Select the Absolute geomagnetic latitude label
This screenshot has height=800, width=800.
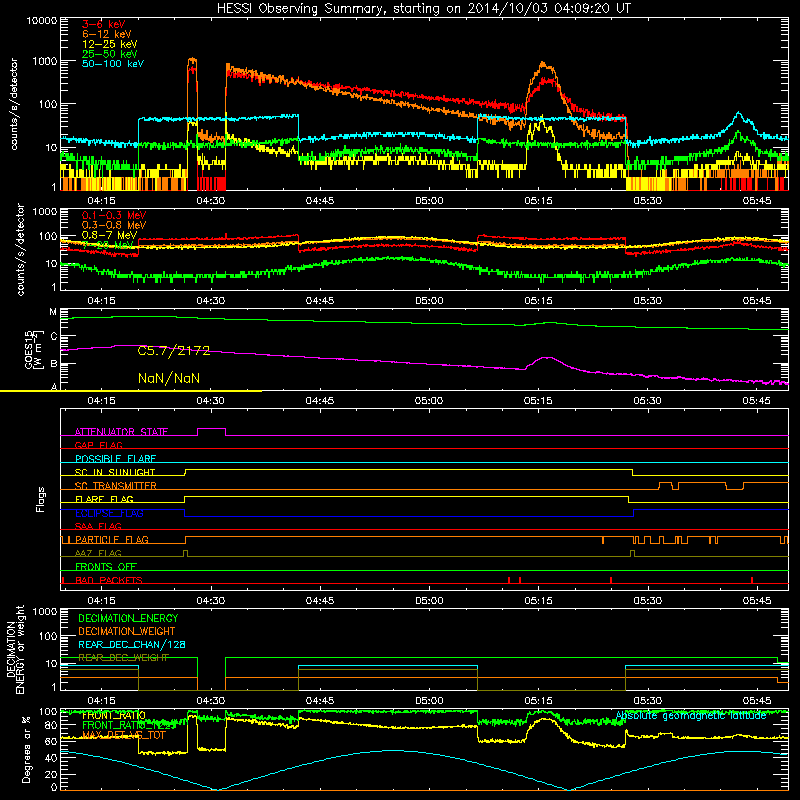[691, 716]
